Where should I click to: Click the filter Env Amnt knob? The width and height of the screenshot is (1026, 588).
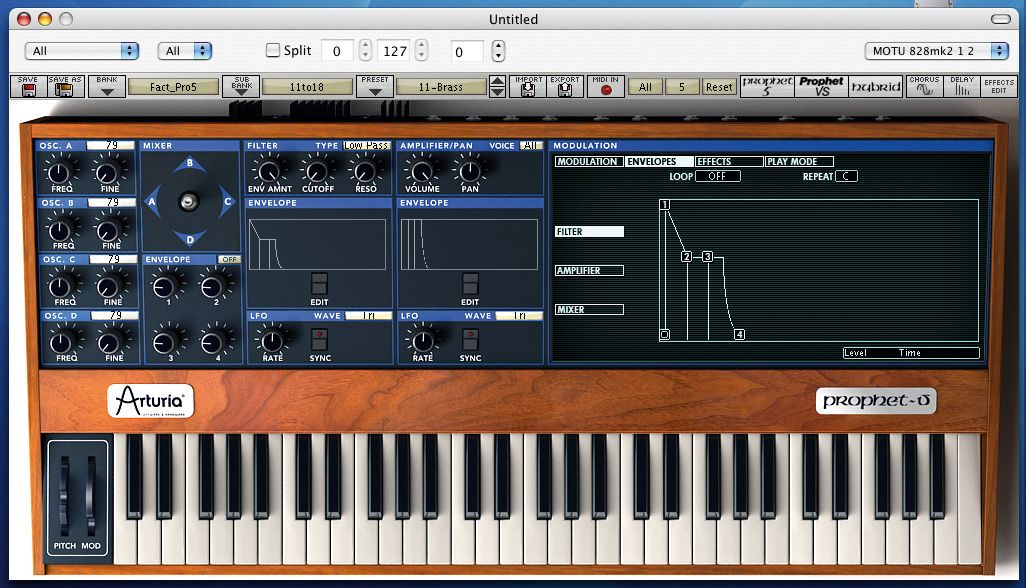[x=268, y=172]
